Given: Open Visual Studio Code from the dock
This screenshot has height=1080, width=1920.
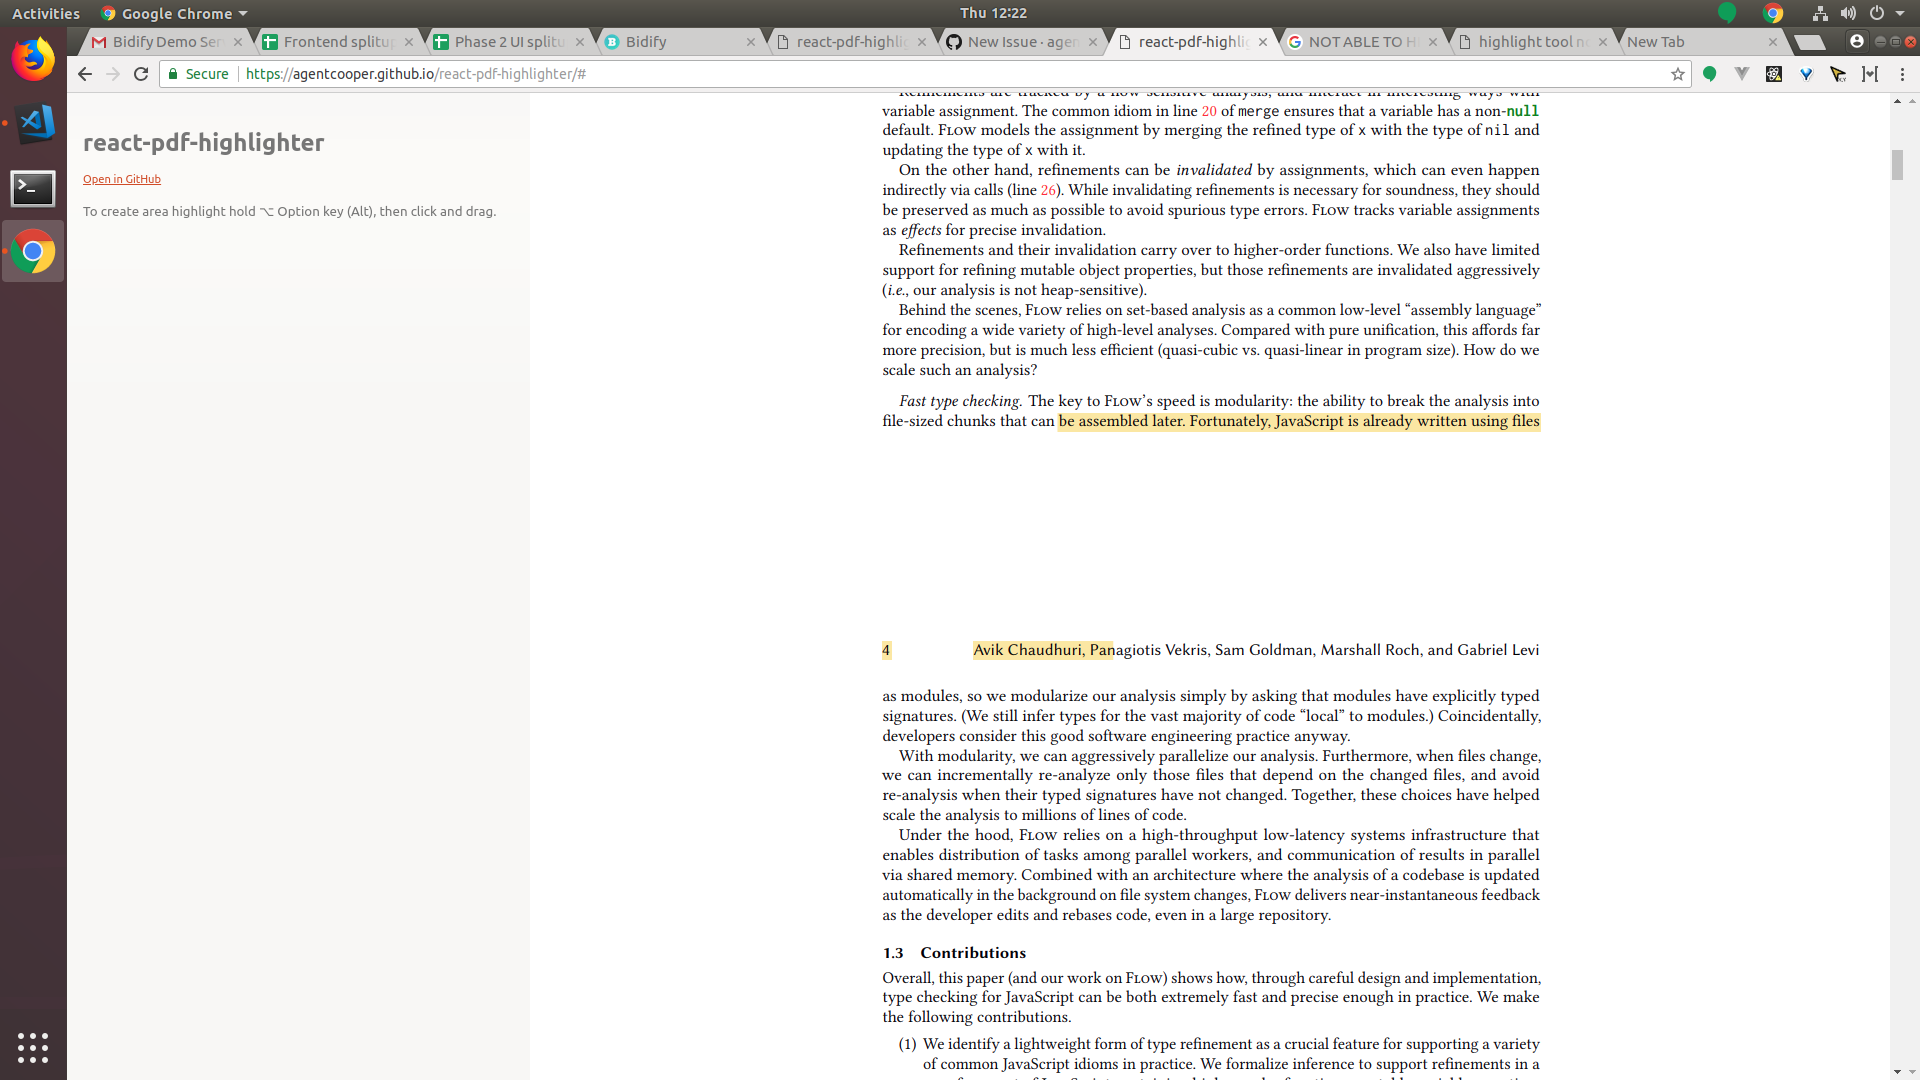Looking at the screenshot, I should point(33,123).
